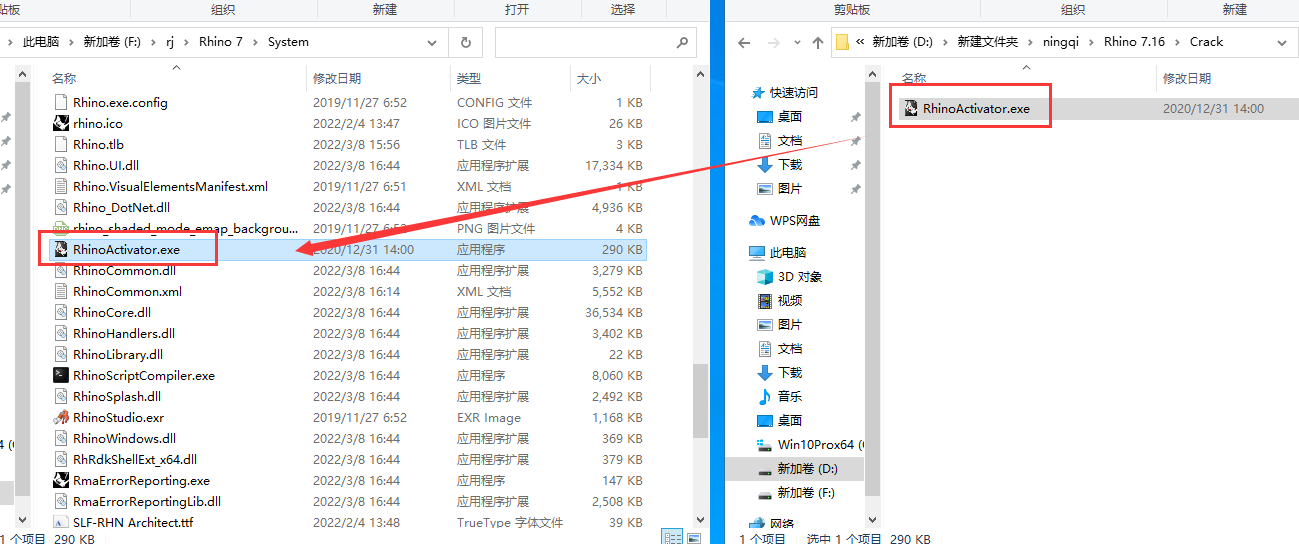Select the rhino.ico file icon
This screenshot has height=544, width=1299.
pos(61,123)
